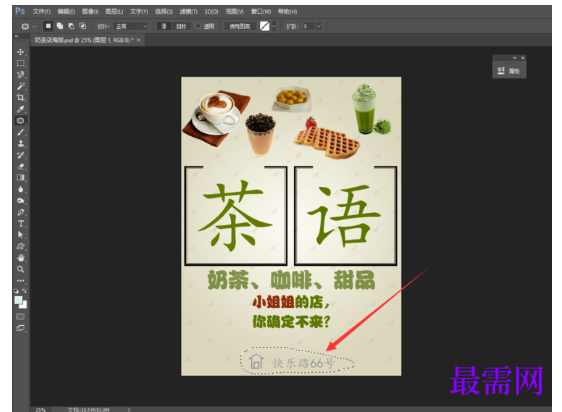This screenshot has height=412, width=562.
Task: Open the 滤镜 (Filter) menu
Action: (189, 11)
